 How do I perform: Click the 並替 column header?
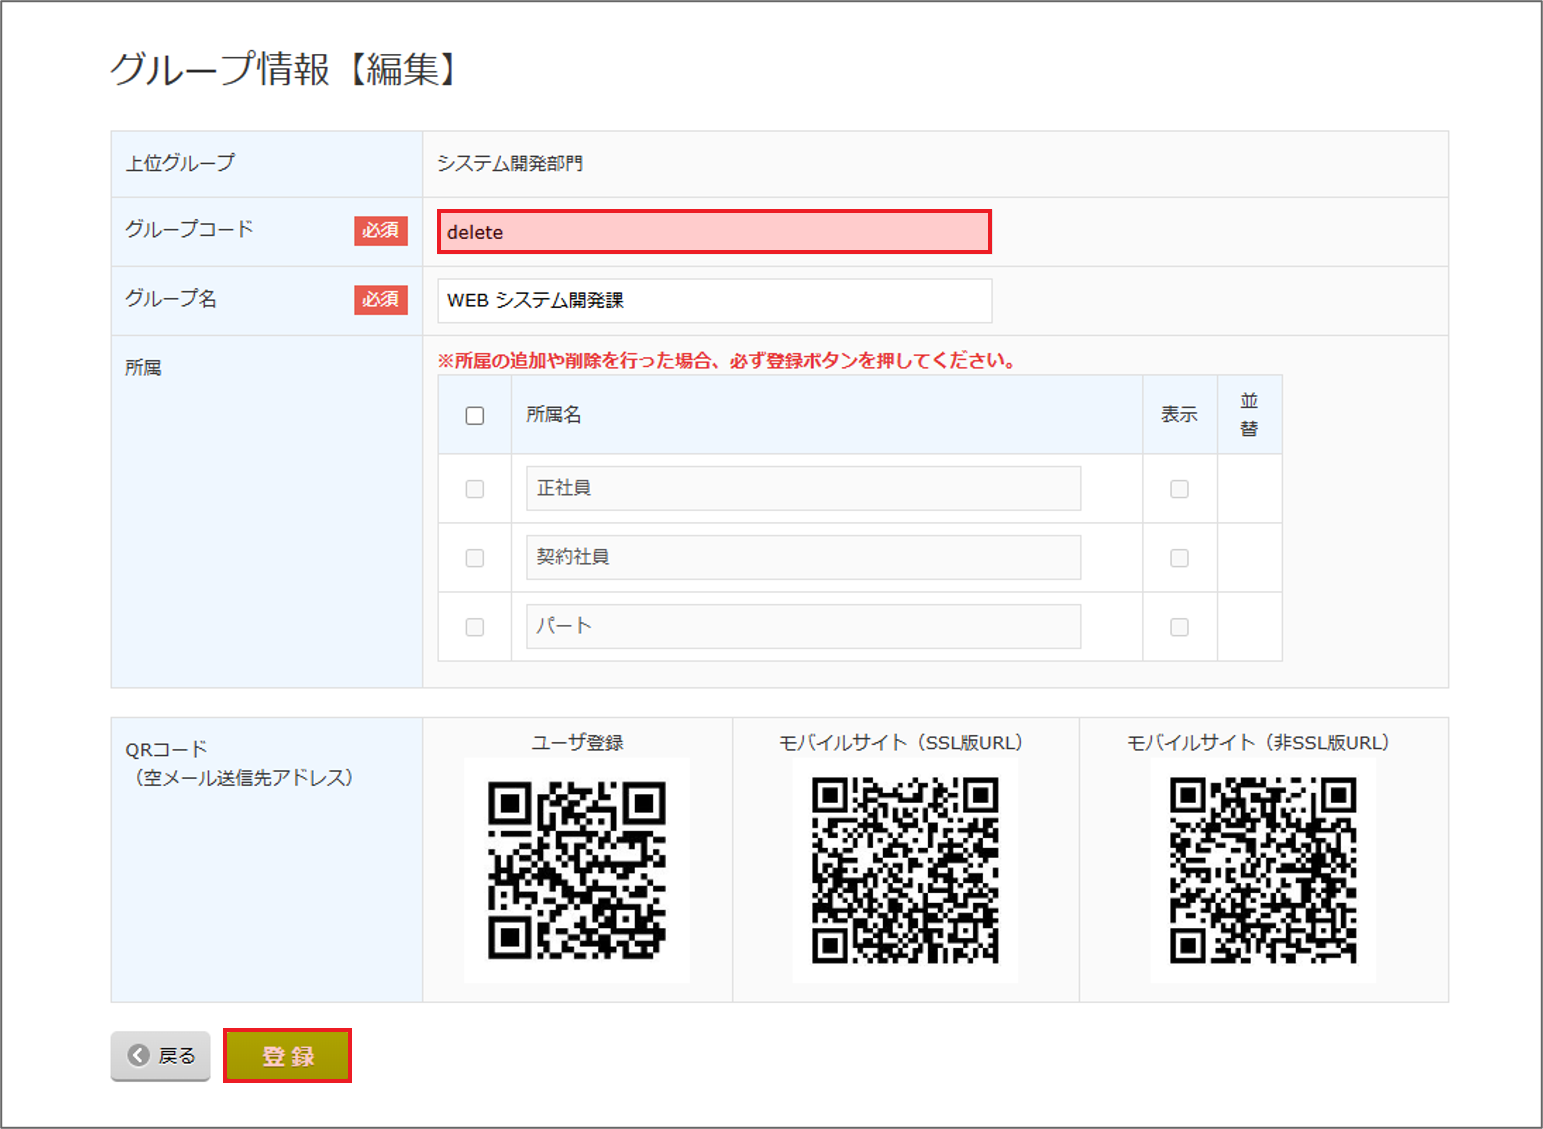pos(1249,415)
